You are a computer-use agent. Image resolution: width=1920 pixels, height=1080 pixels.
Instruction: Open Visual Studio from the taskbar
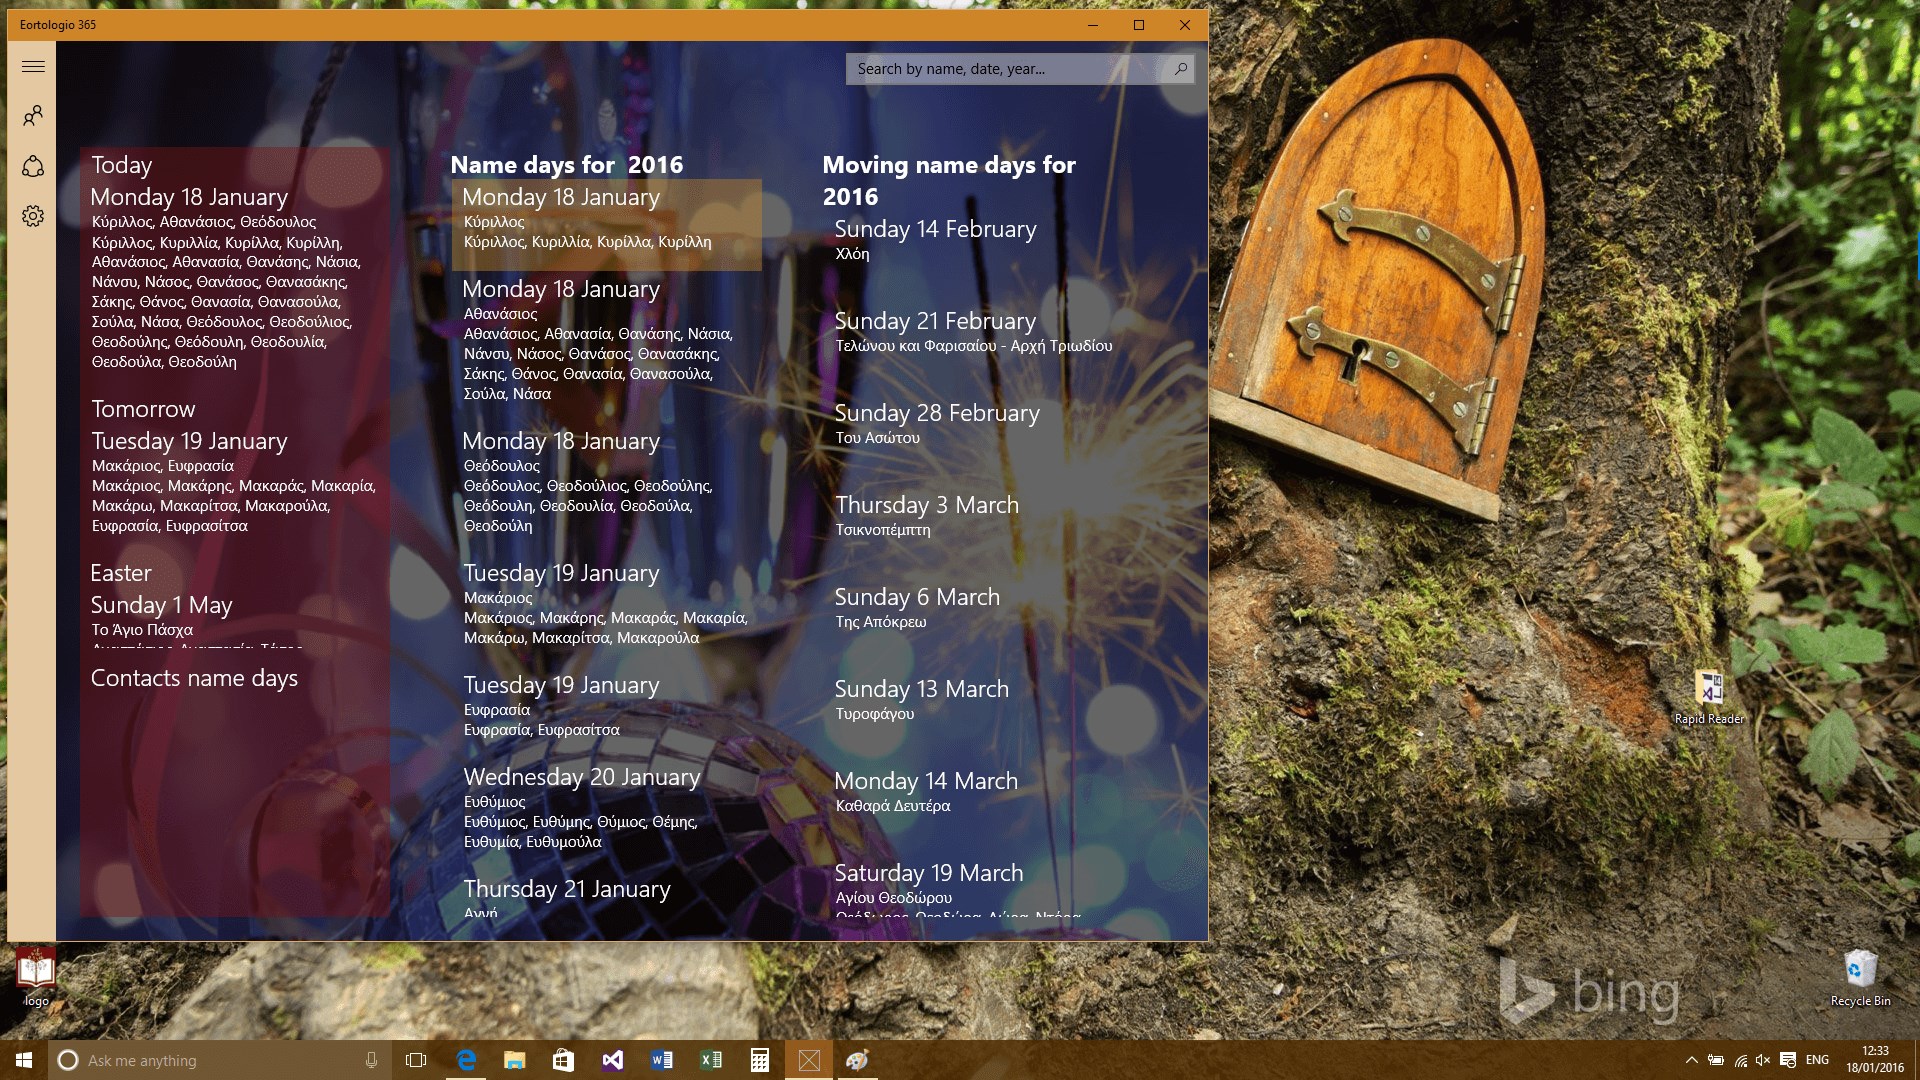coord(613,1060)
